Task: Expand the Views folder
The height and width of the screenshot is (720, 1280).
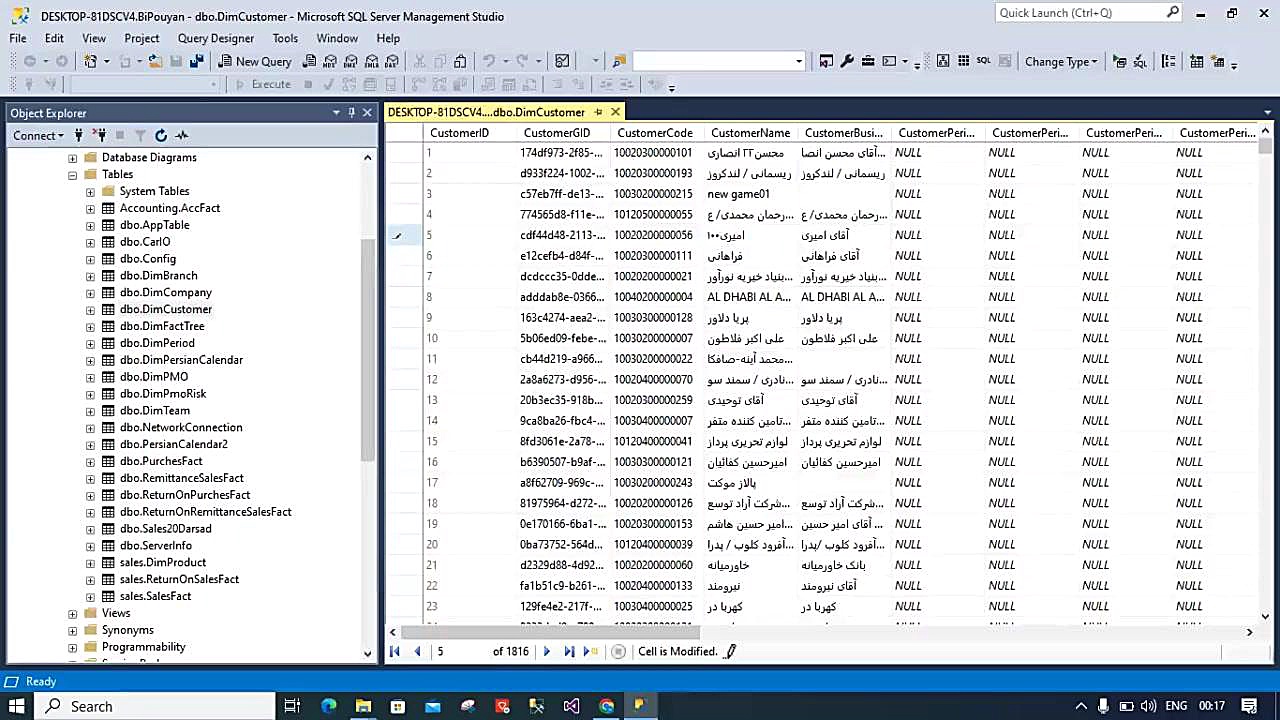Action: (x=72, y=613)
